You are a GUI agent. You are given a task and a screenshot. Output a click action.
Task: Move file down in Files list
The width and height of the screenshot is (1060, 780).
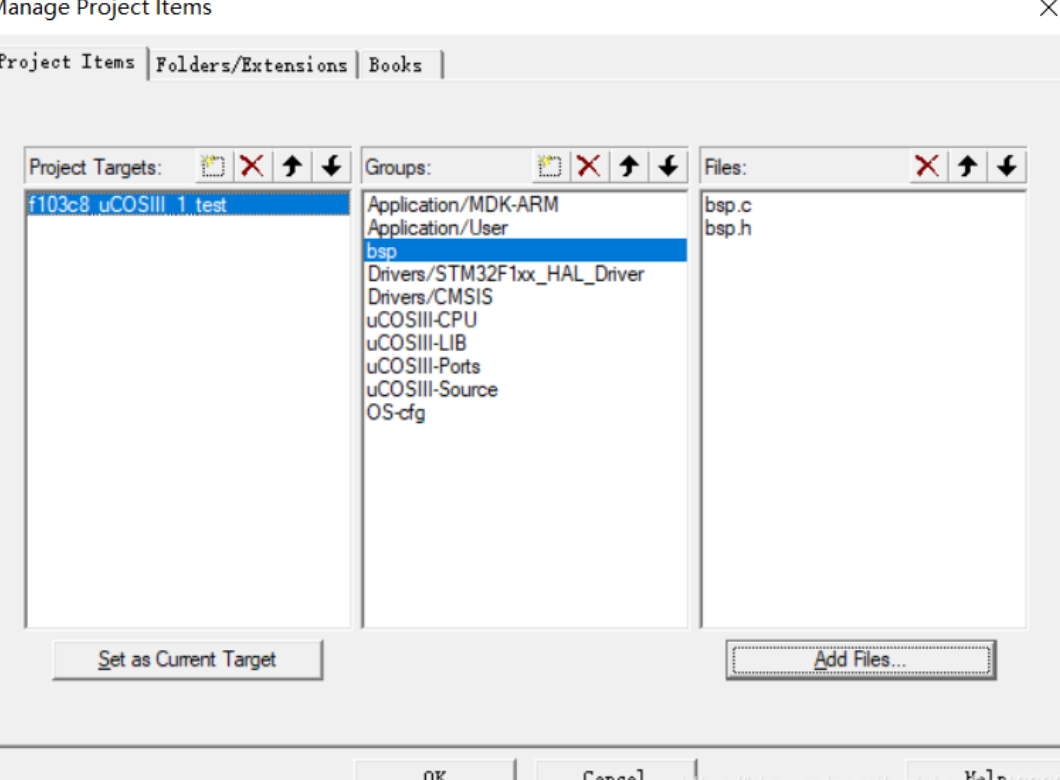coord(1007,166)
